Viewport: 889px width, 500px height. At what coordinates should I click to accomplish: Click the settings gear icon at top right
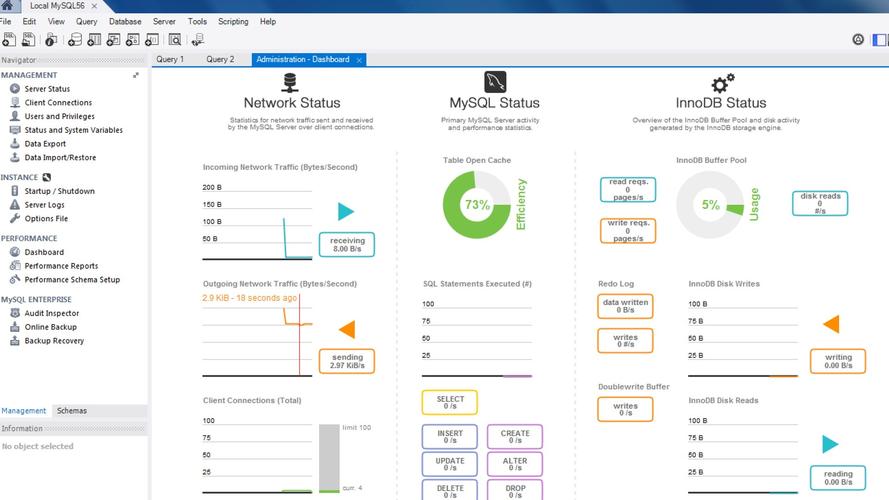pyautogui.click(x=858, y=39)
